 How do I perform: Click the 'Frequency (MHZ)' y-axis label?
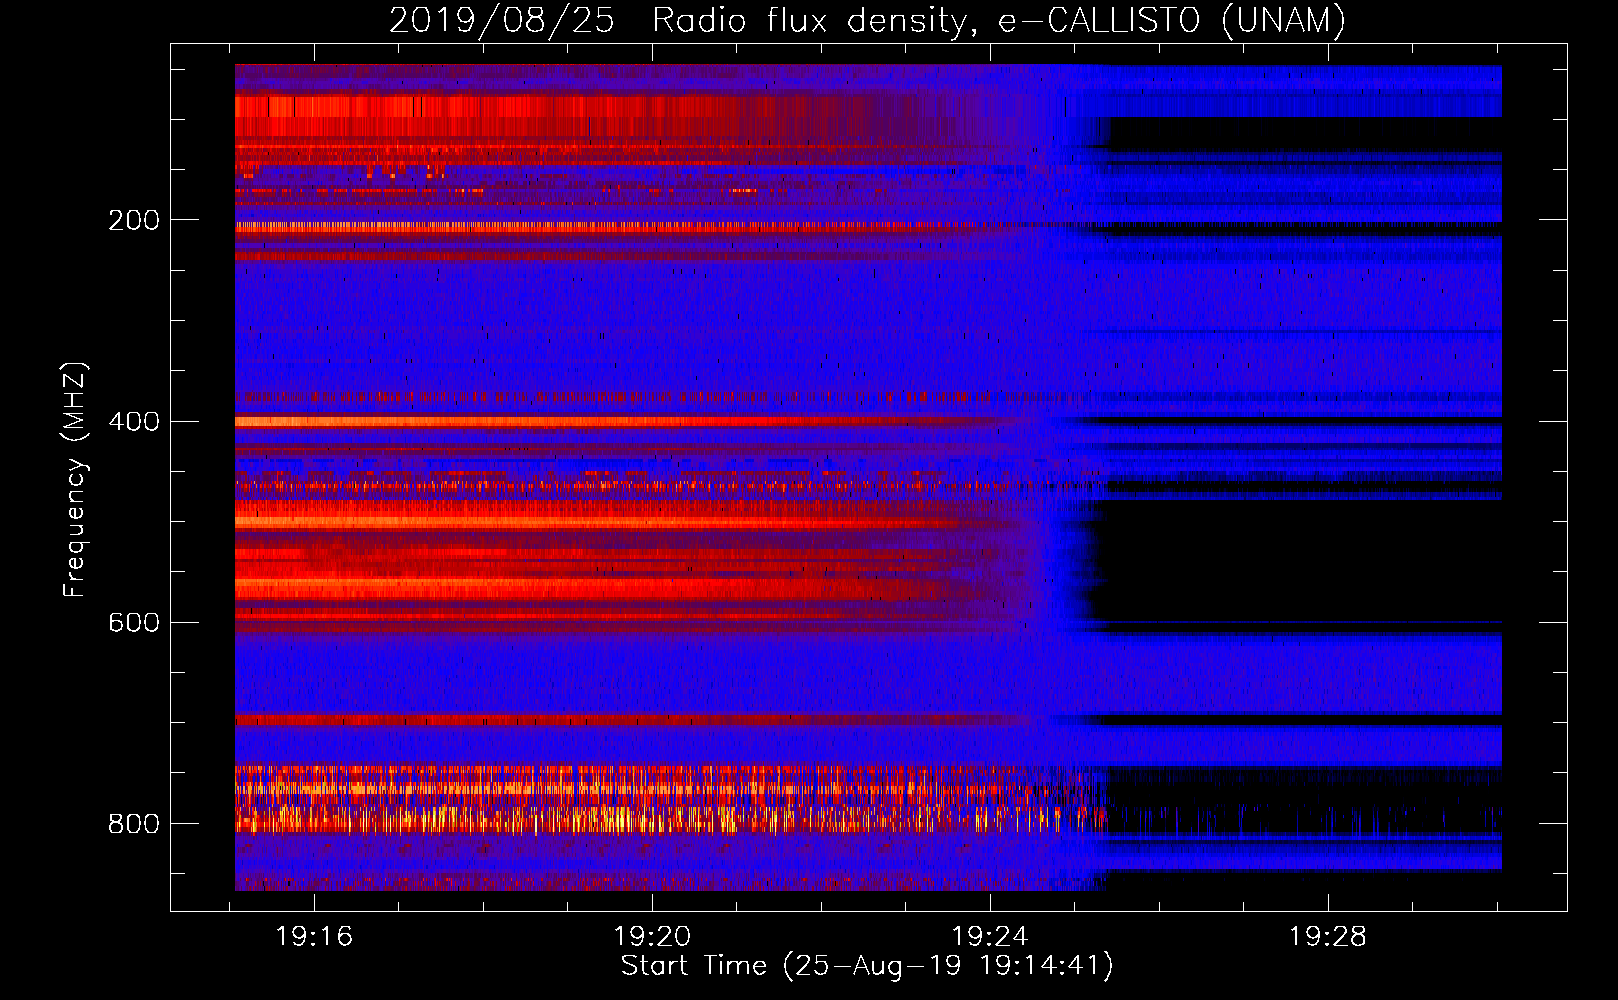coord(74,479)
